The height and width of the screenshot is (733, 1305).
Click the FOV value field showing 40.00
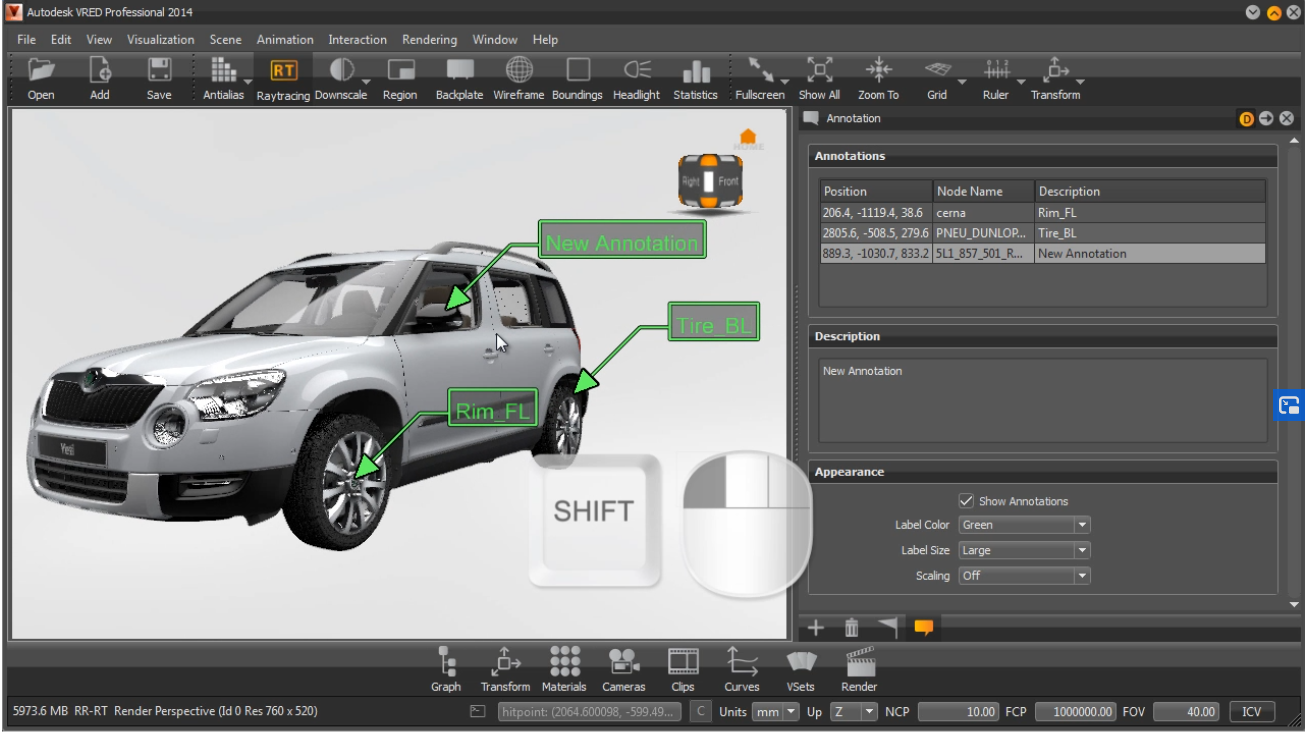1188,712
